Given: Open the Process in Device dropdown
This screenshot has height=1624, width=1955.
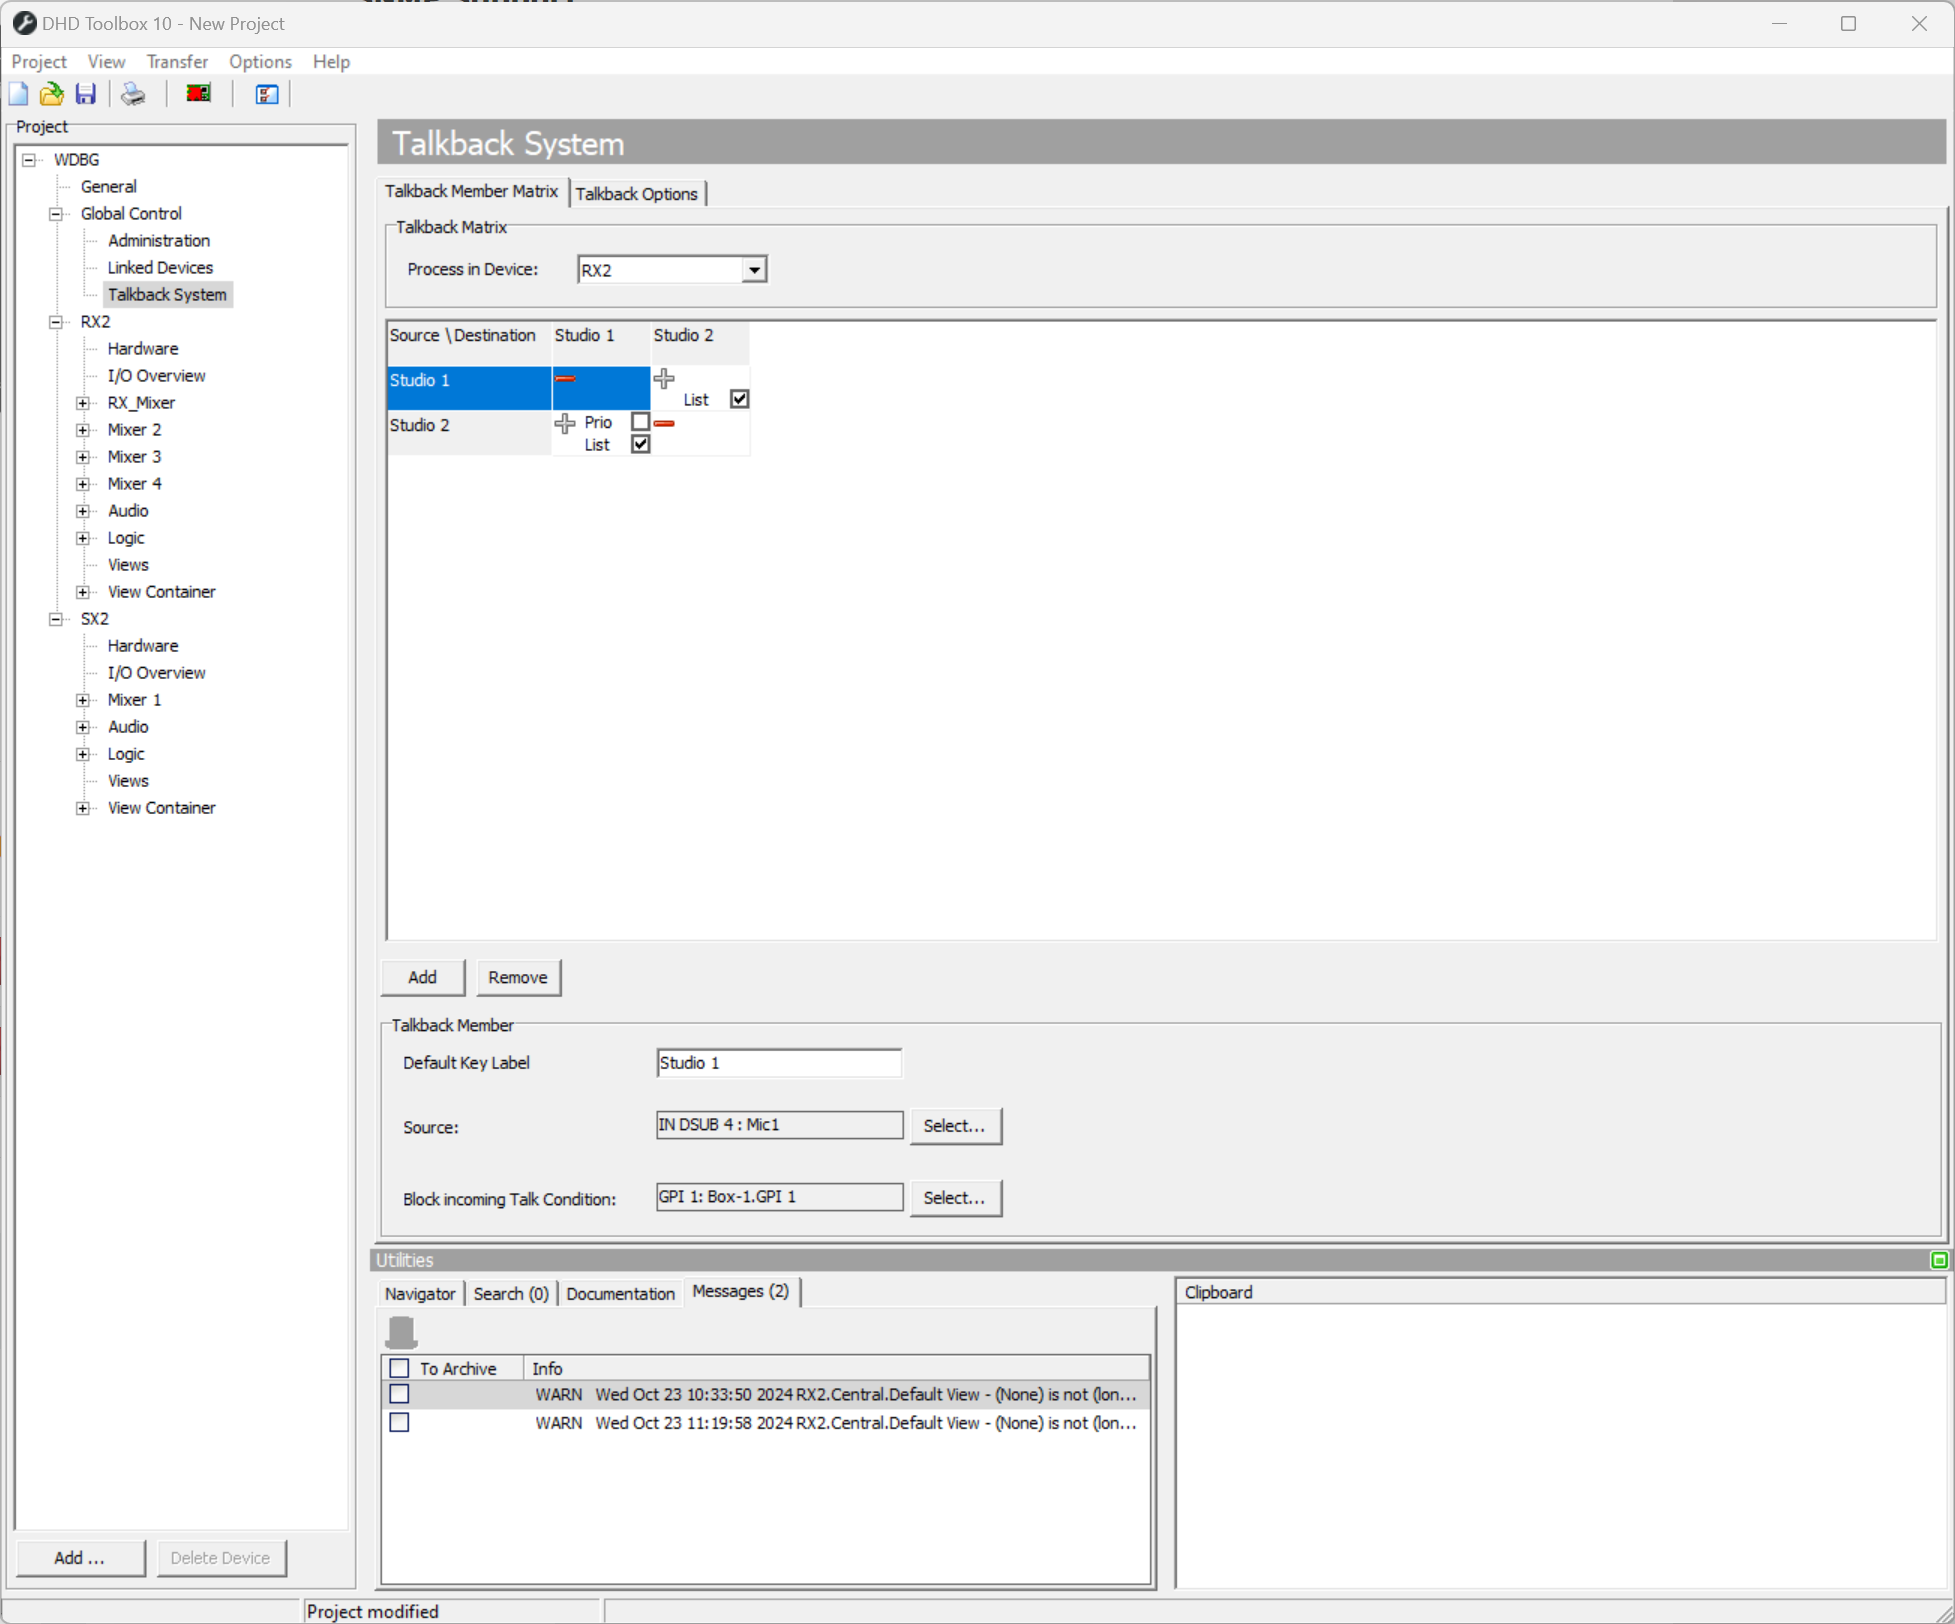Looking at the screenshot, I should tap(753, 269).
